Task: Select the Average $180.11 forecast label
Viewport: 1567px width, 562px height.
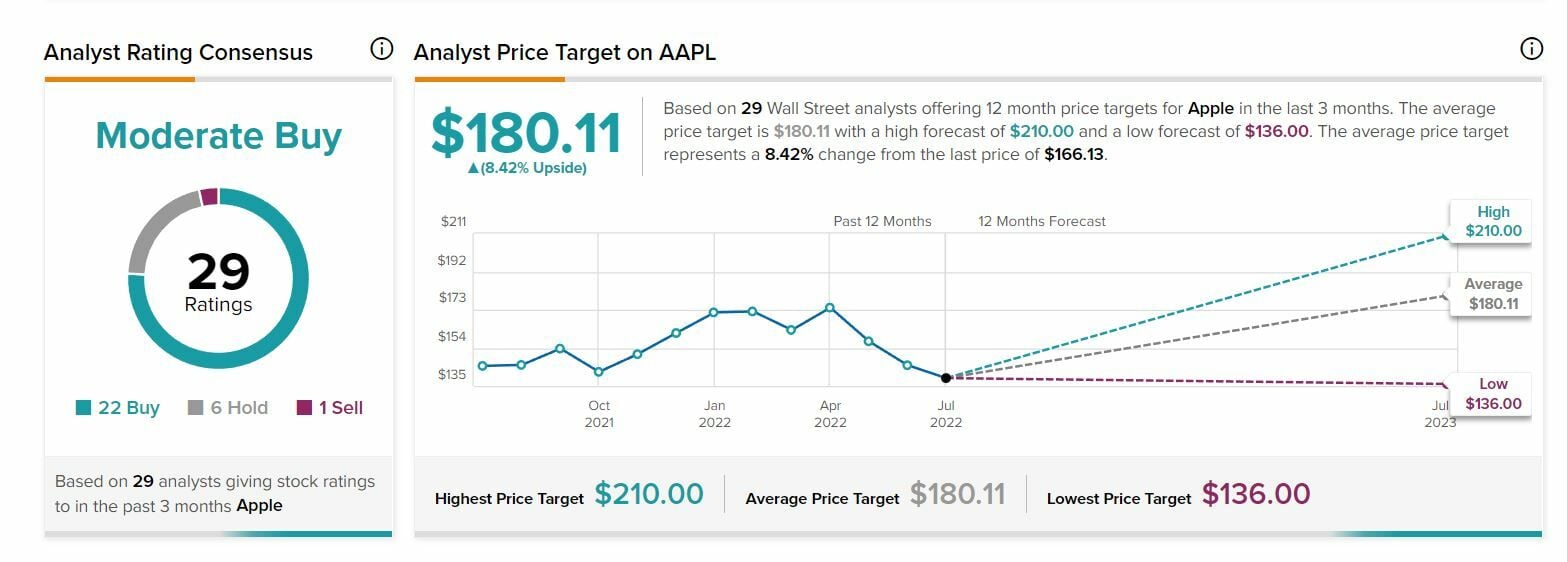Action: (x=1492, y=294)
